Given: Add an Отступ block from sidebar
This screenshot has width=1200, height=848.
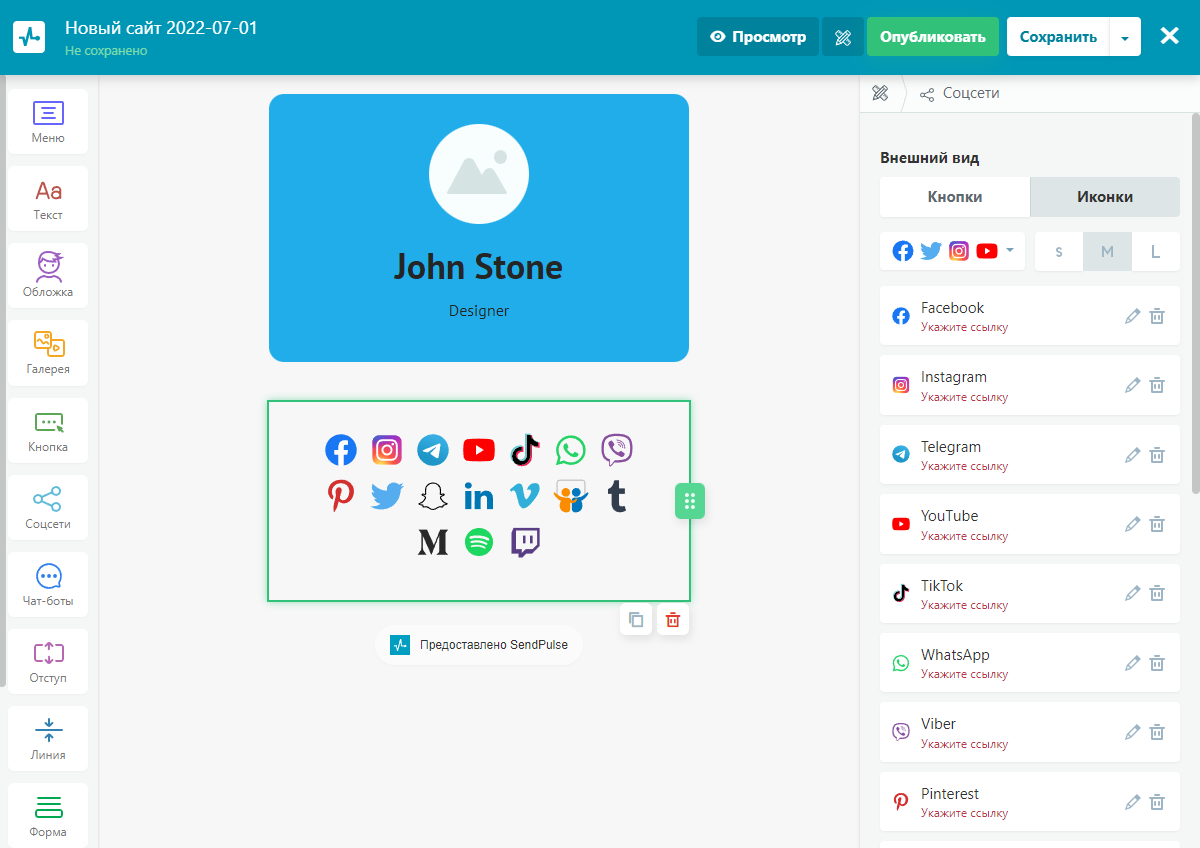Looking at the screenshot, I should 48,662.
